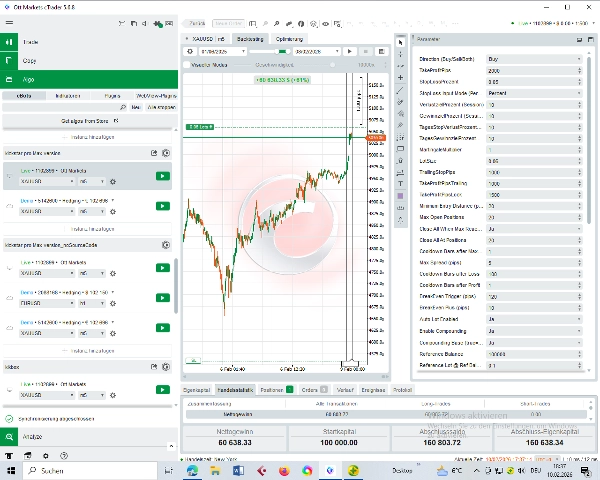Open Firefox from the taskbar
This screenshot has height=480, width=600.
tap(284, 470)
